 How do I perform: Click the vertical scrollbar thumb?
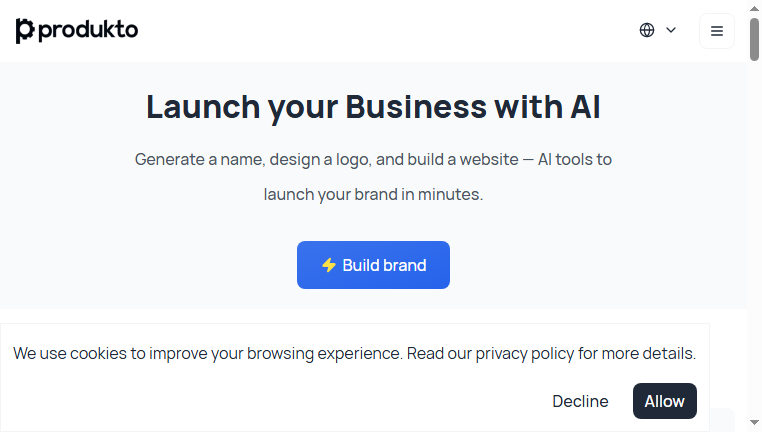tap(754, 39)
